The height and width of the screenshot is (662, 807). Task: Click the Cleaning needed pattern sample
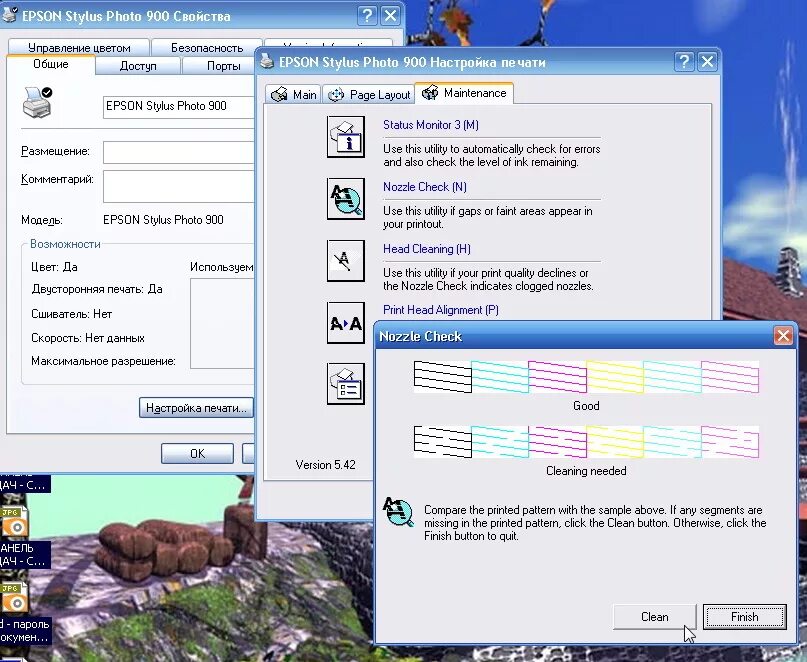(586, 442)
